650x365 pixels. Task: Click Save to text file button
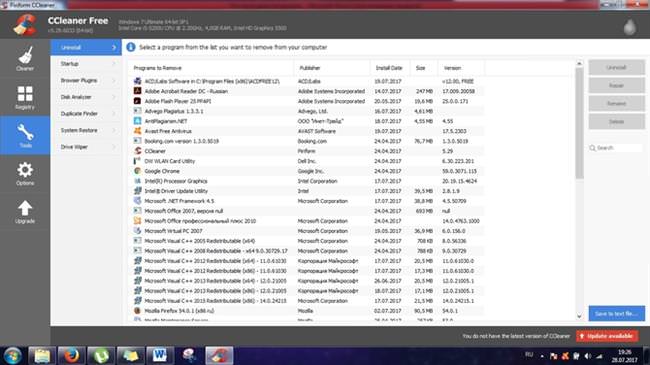click(616, 314)
